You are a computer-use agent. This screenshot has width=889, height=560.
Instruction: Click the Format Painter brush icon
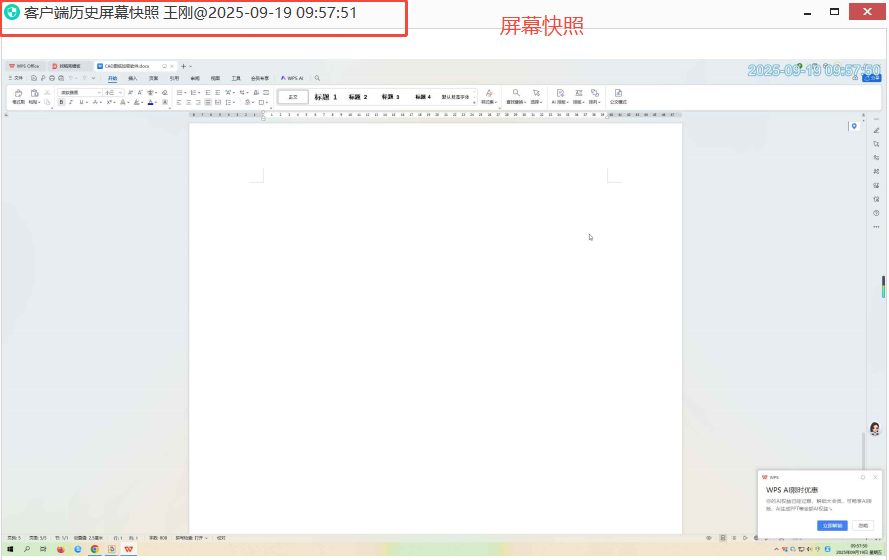point(18,93)
